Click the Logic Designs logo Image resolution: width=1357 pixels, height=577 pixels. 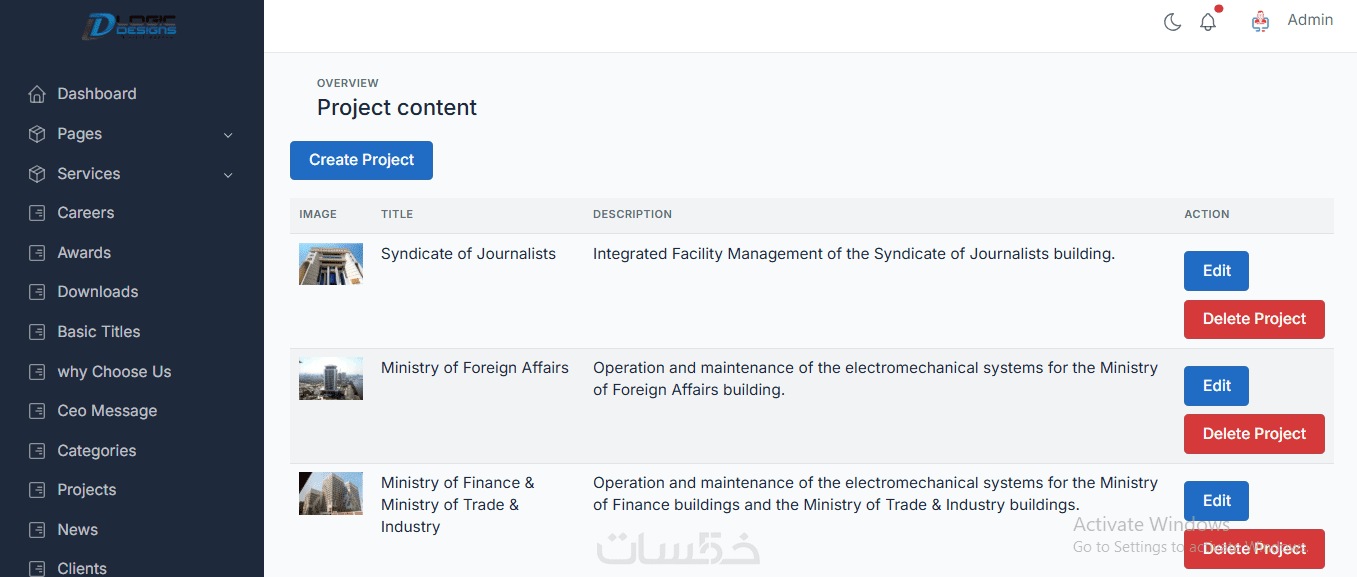(130, 26)
